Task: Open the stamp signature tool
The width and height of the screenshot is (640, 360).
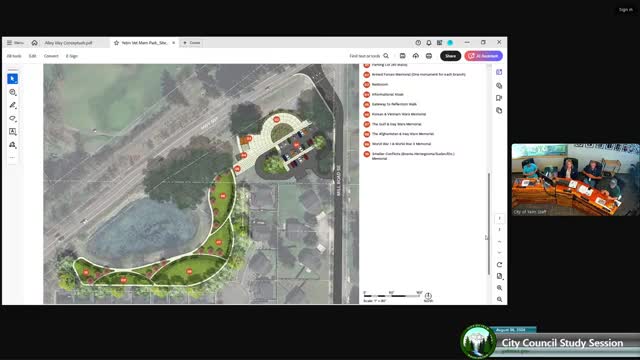Action: click(x=12, y=145)
